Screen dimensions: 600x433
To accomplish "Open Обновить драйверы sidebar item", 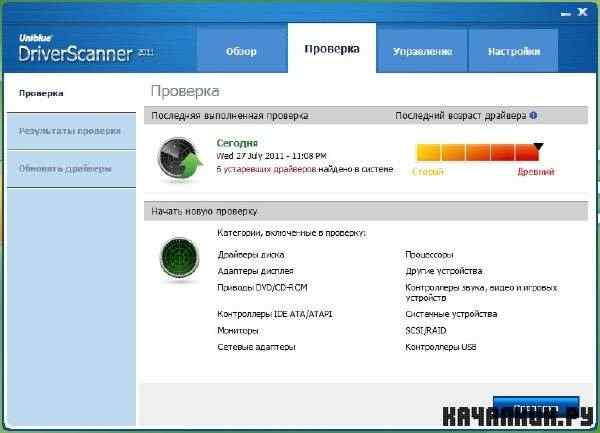I will (71, 169).
